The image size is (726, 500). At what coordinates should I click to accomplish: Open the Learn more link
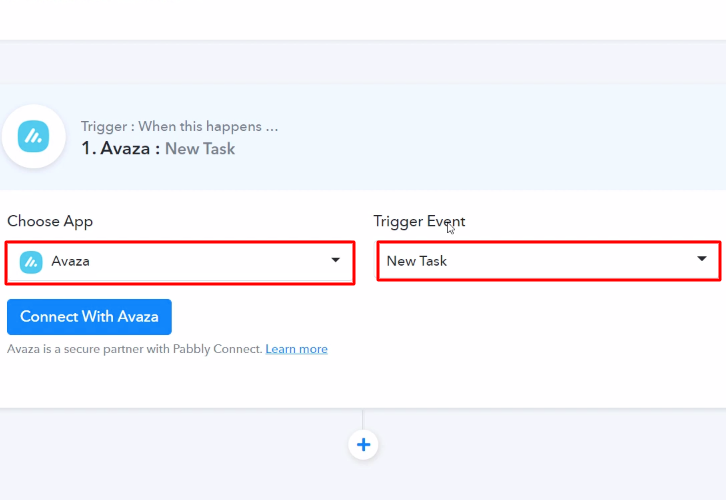point(296,349)
